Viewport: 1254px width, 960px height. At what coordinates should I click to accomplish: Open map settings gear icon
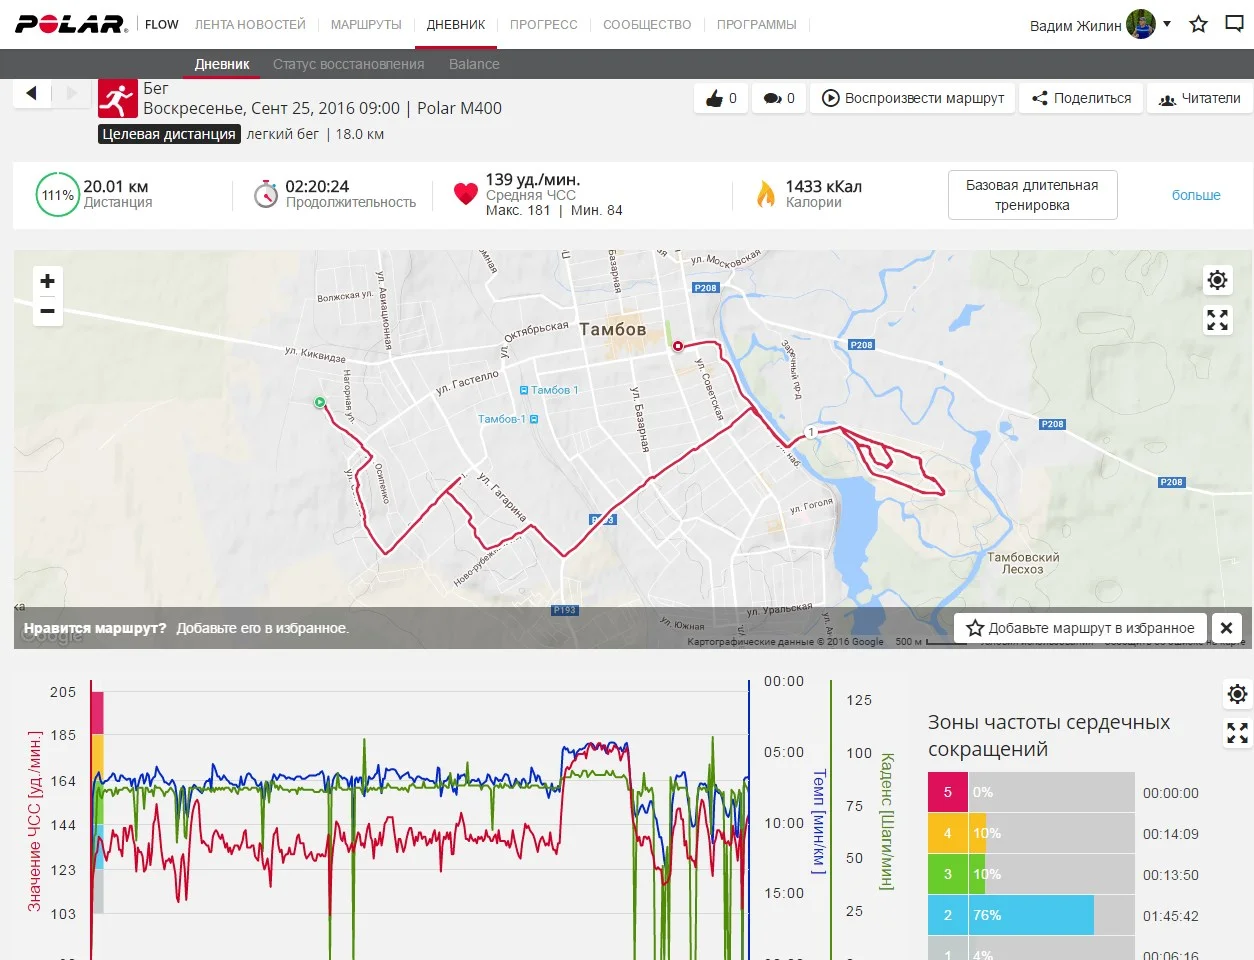[x=1217, y=280]
